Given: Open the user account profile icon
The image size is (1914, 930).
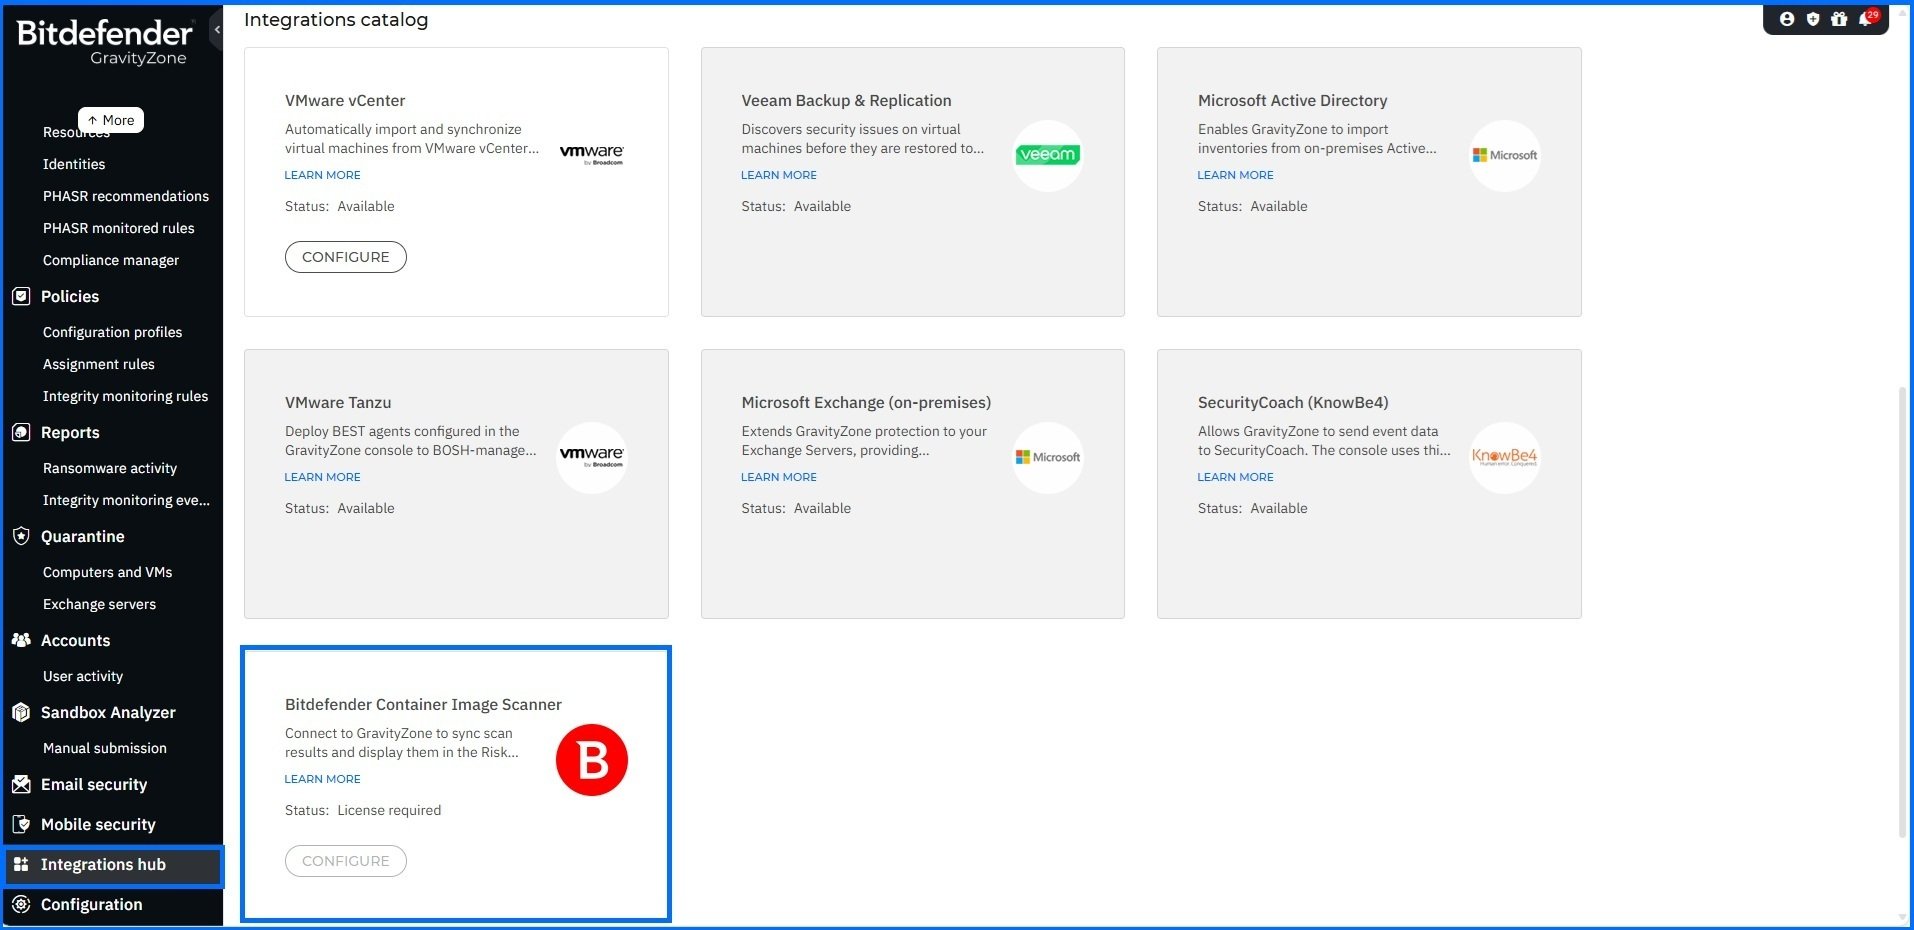Looking at the screenshot, I should [1787, 19].
